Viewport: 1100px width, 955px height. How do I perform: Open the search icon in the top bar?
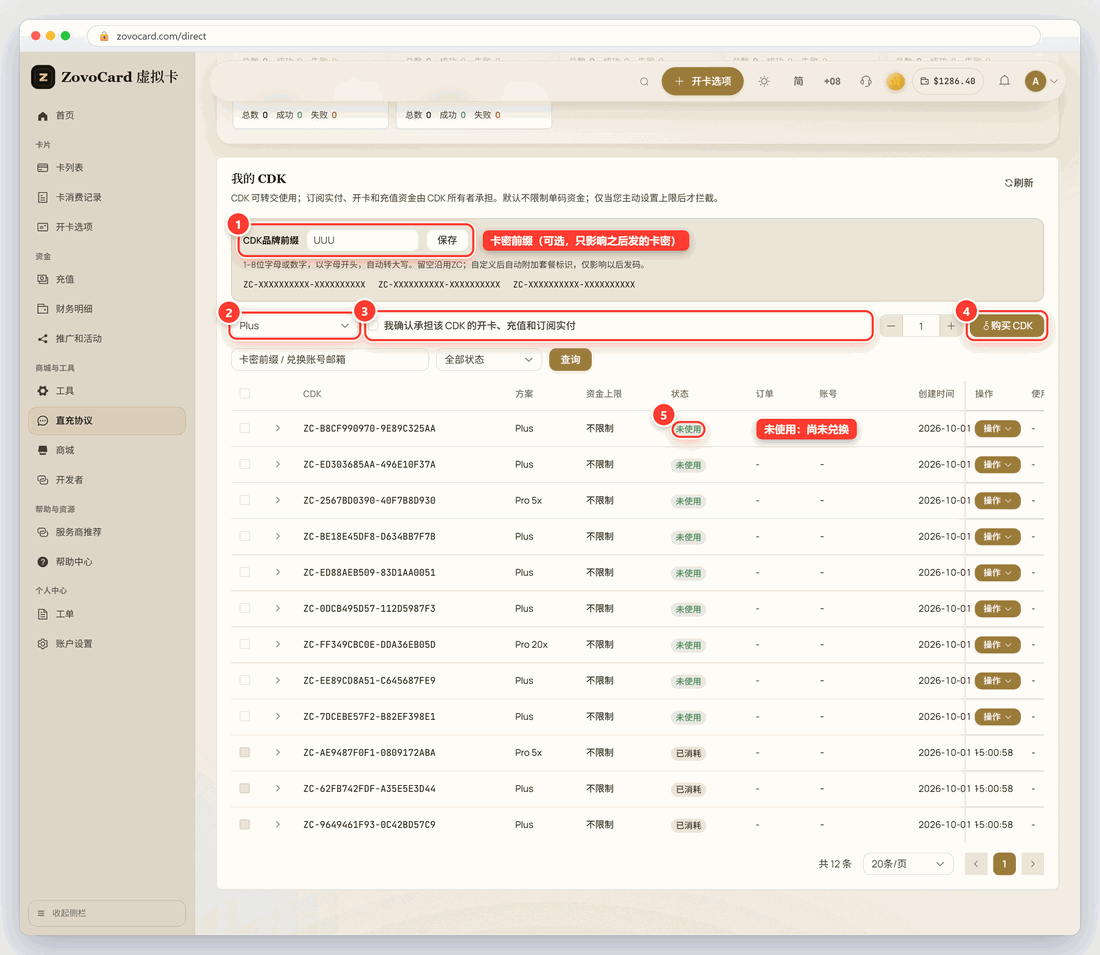[644, 81]
